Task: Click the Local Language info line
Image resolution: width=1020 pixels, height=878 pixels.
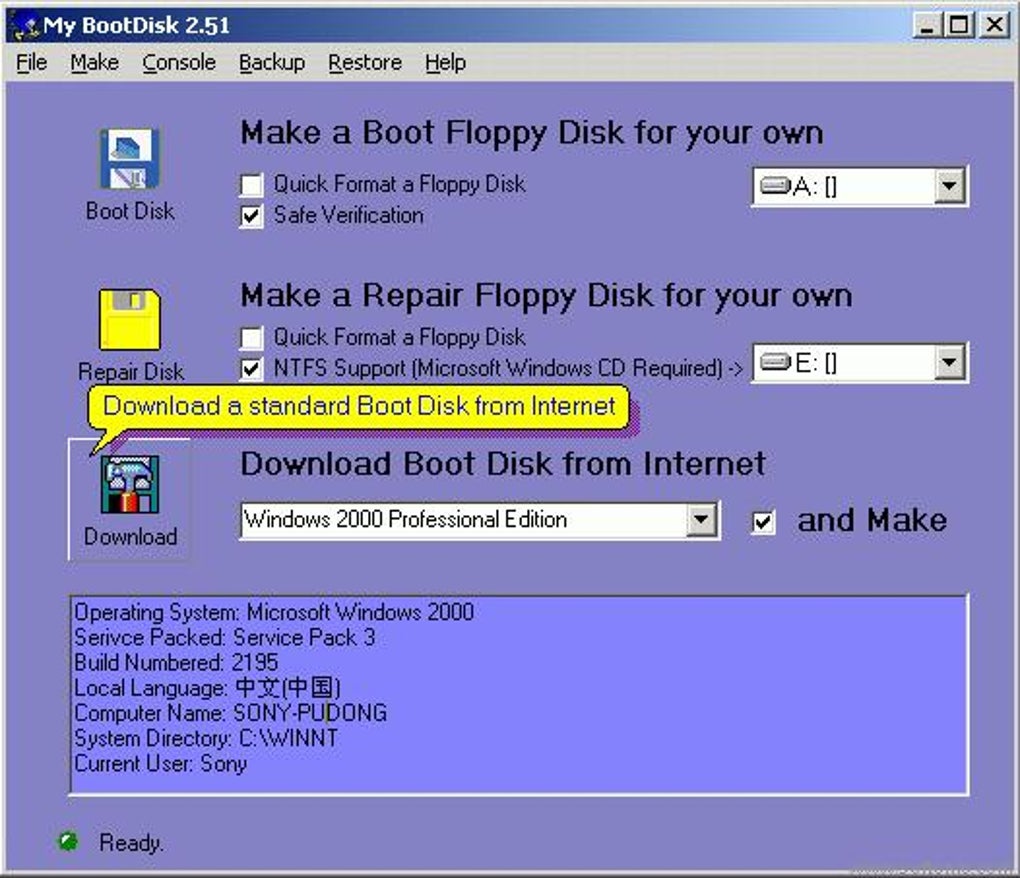Action: point(207,687)
